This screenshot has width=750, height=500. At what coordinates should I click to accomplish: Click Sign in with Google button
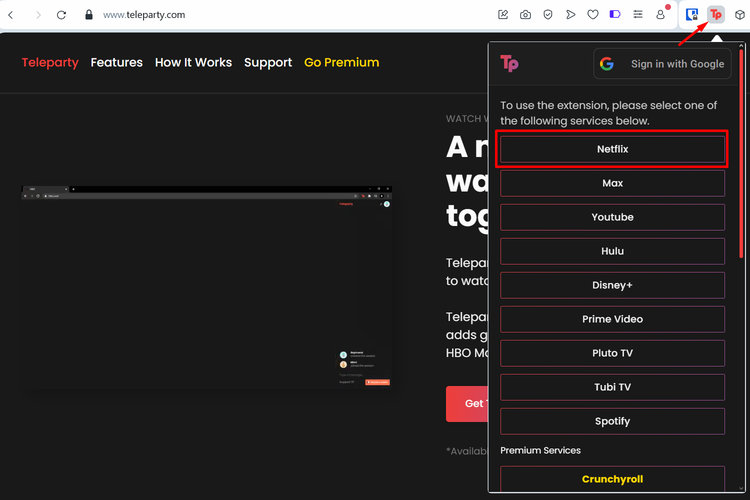(662, 64)
